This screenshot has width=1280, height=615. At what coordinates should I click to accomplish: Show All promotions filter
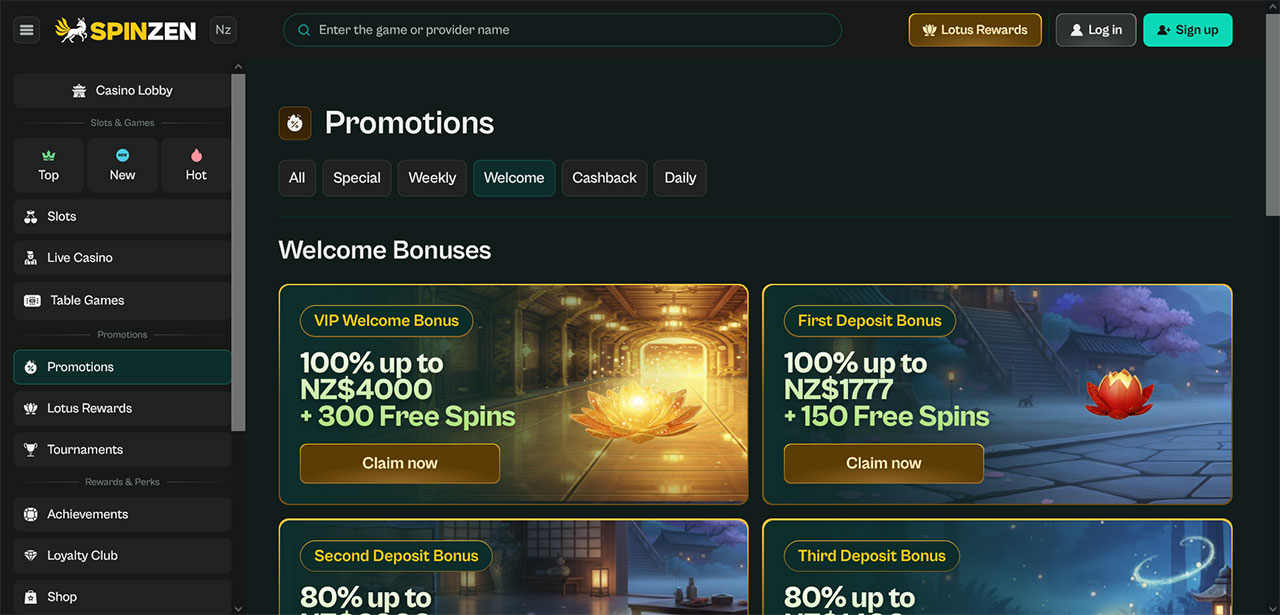point(297,178)
